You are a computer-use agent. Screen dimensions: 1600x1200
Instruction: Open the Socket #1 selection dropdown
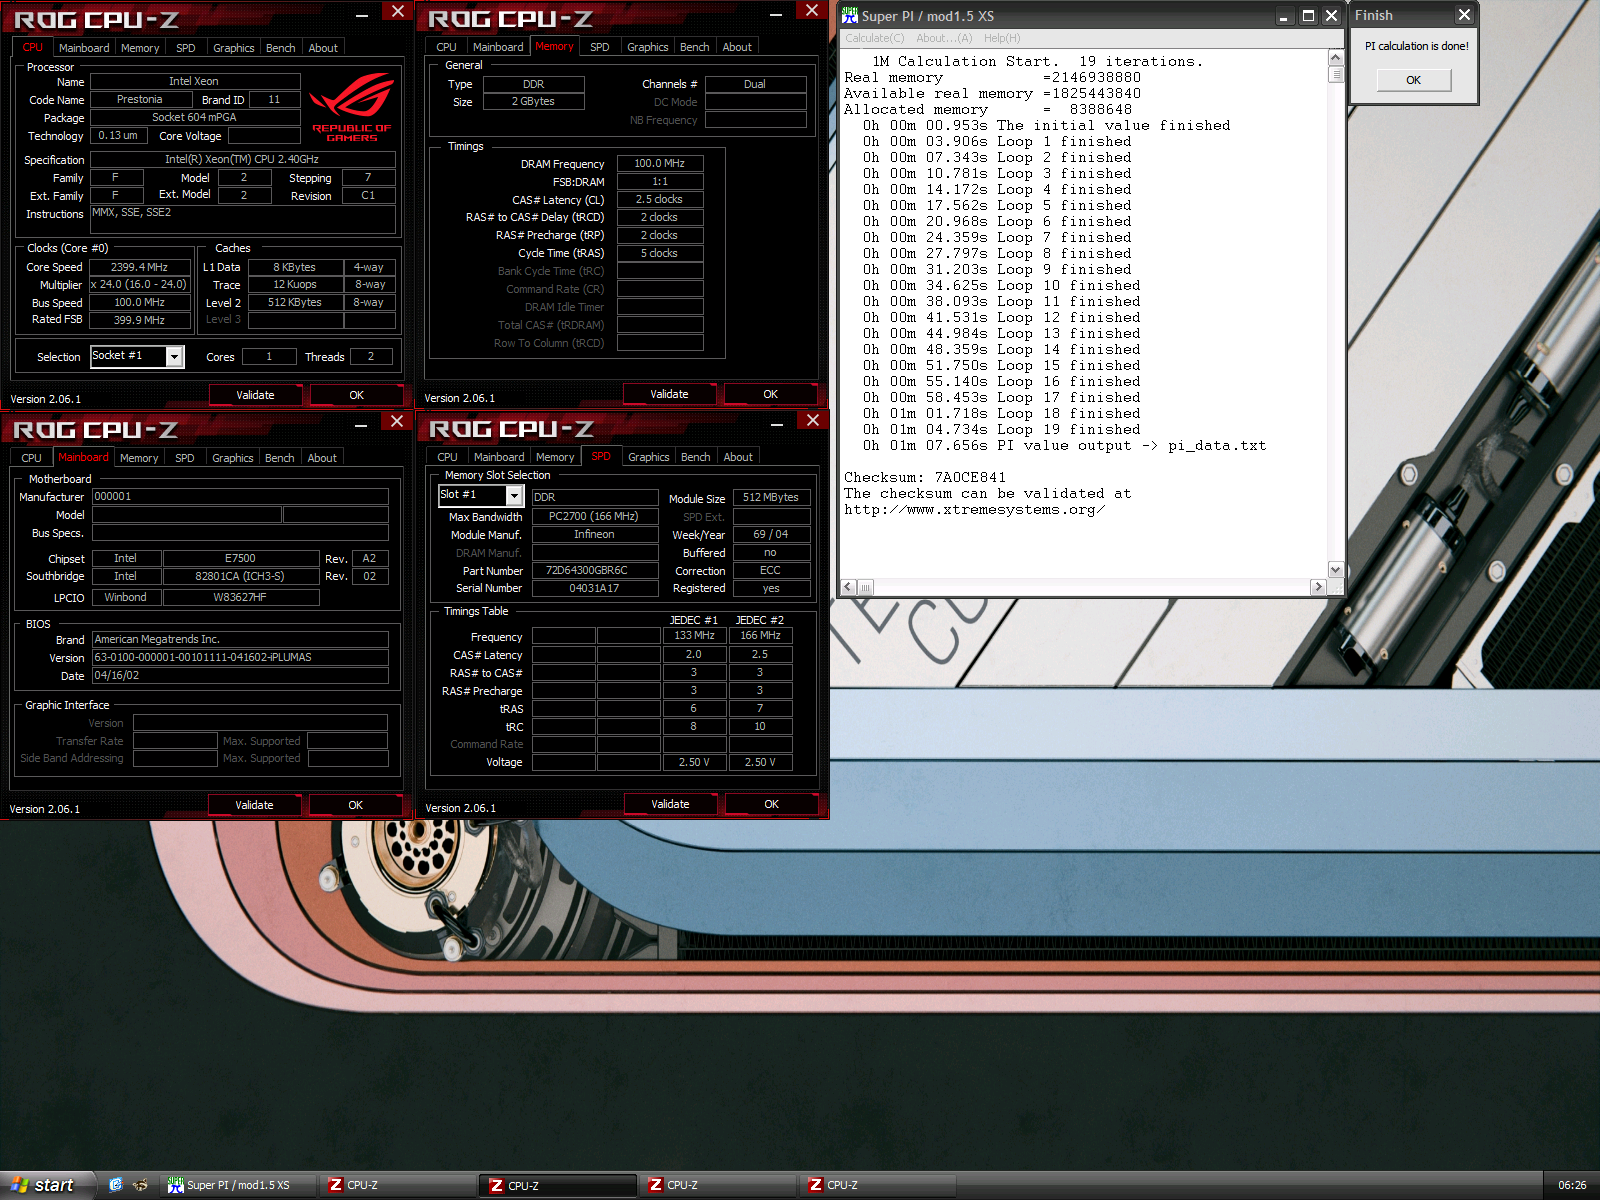coord(174,356)
